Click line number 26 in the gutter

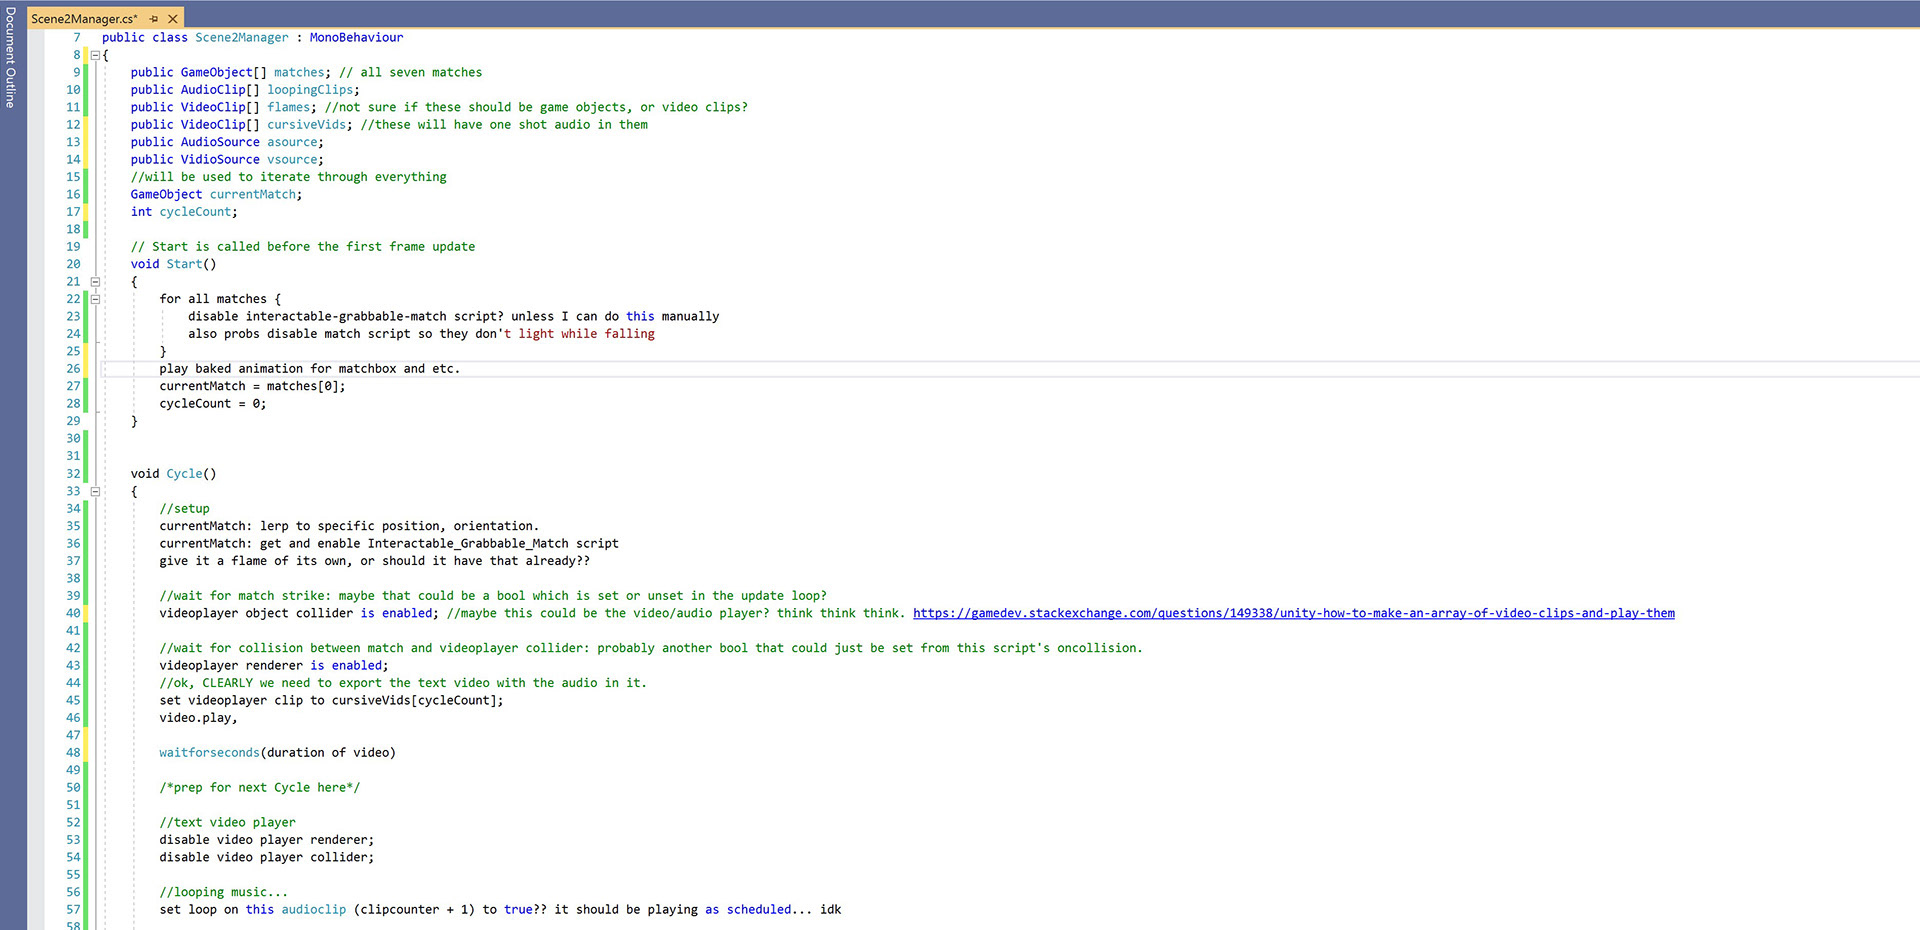coord(73,369)
